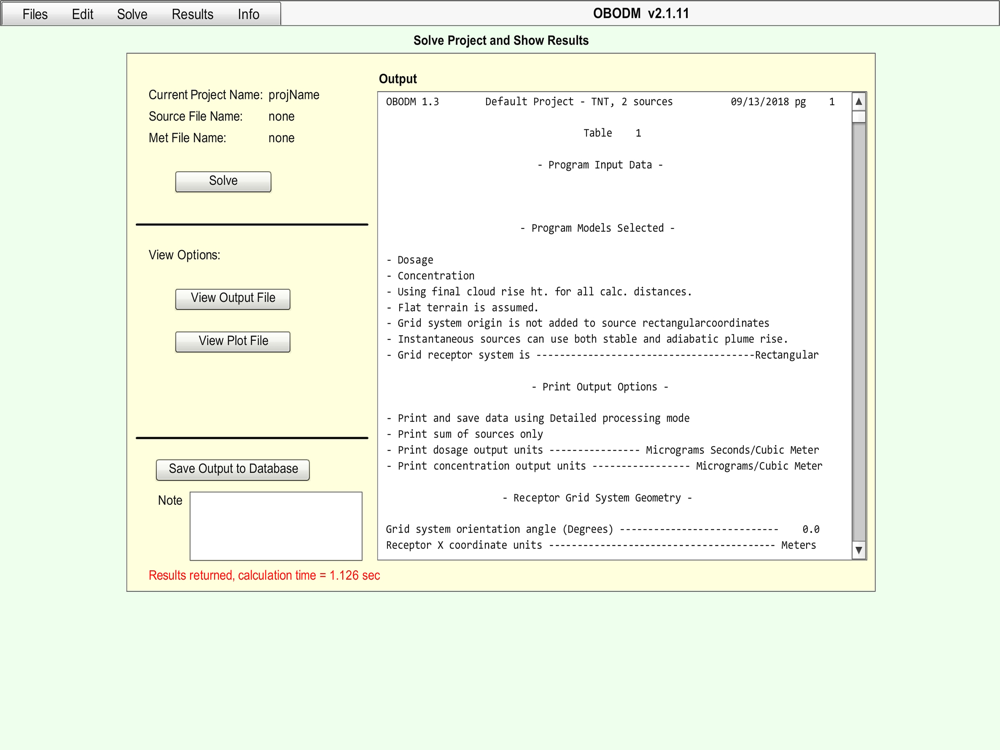The width and height of the screenshot is (1000, 750).
Task: Open the Results menu
Action: [192, 14]
